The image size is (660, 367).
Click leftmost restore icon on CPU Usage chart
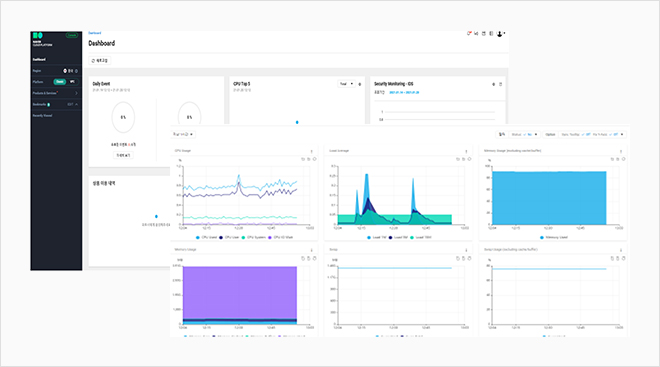pos(303,159)
